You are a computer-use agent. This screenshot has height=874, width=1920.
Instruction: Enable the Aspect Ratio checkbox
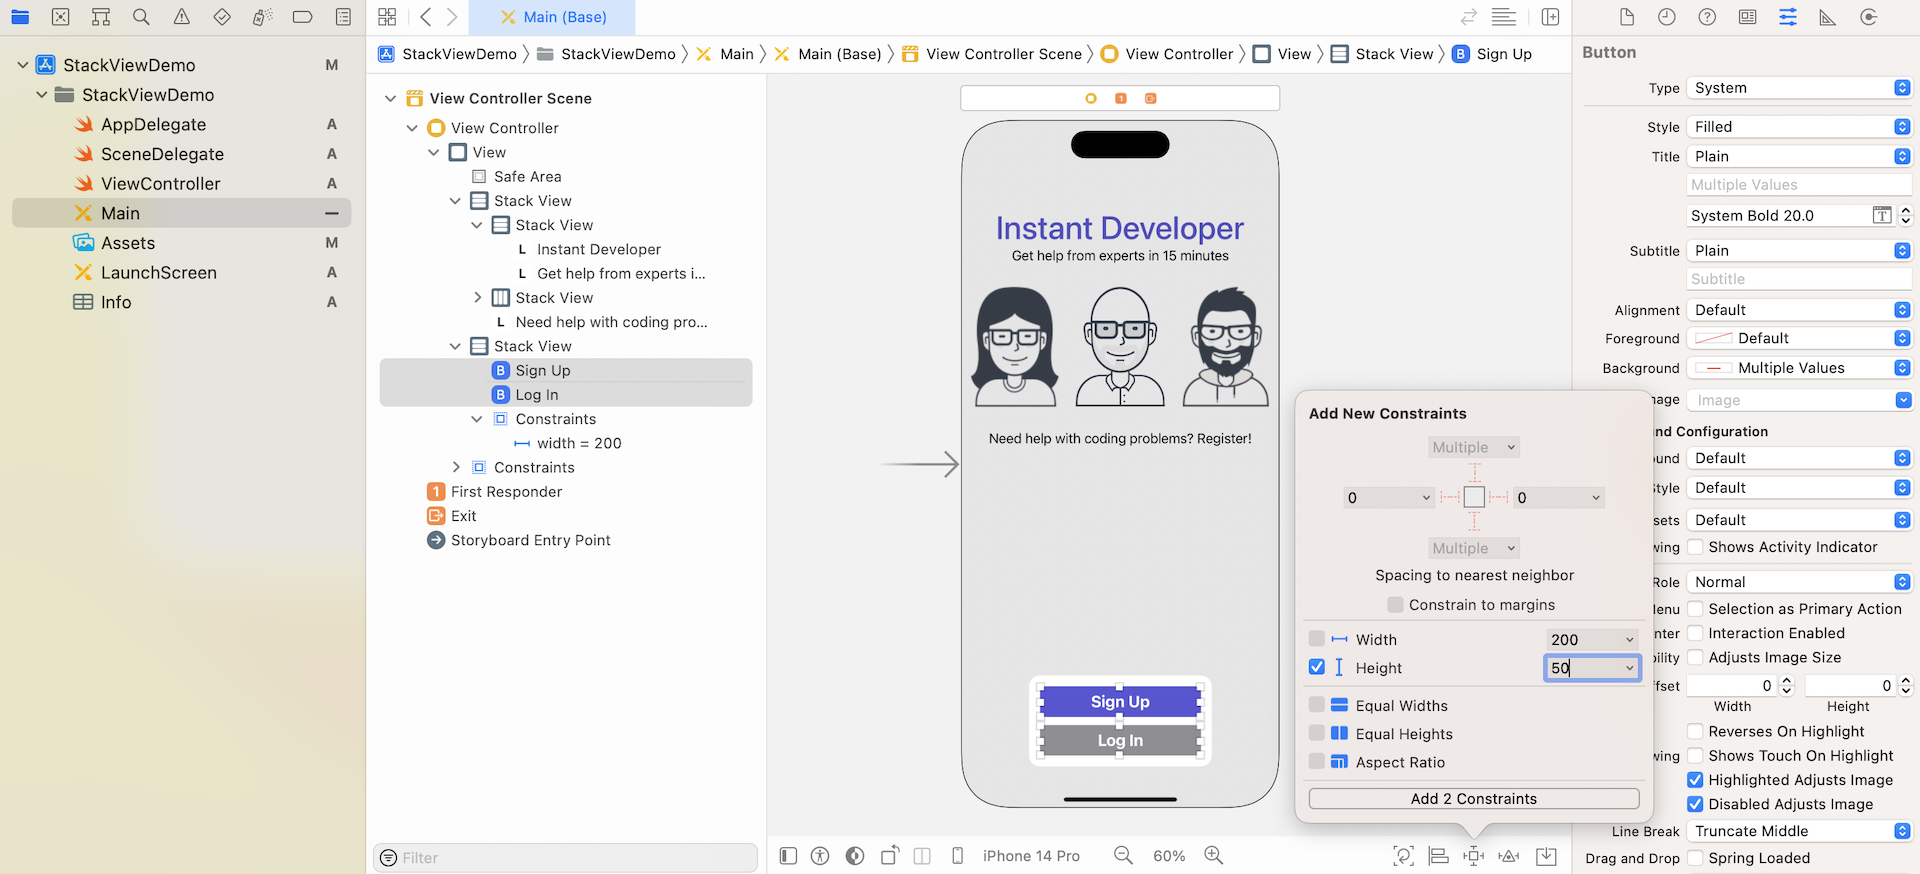pyautogui.click(x=1317, y=762)
